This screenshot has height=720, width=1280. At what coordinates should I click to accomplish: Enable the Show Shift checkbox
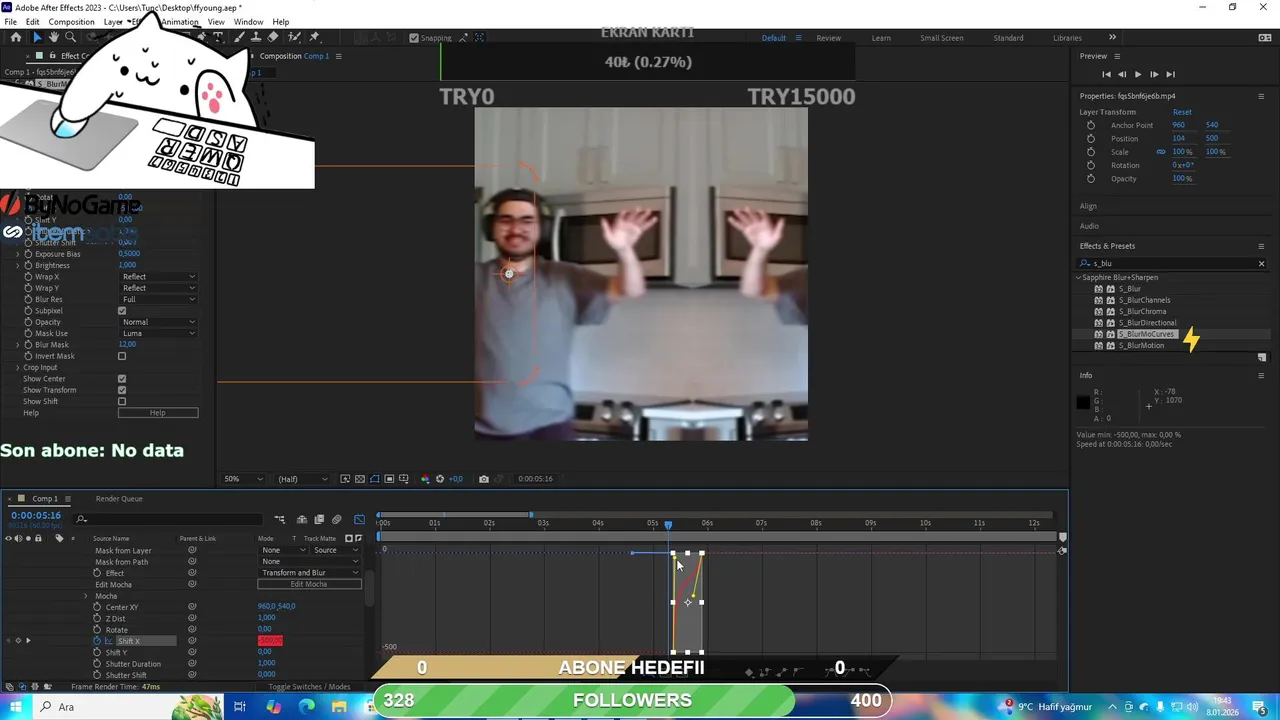tap(122, 401)
